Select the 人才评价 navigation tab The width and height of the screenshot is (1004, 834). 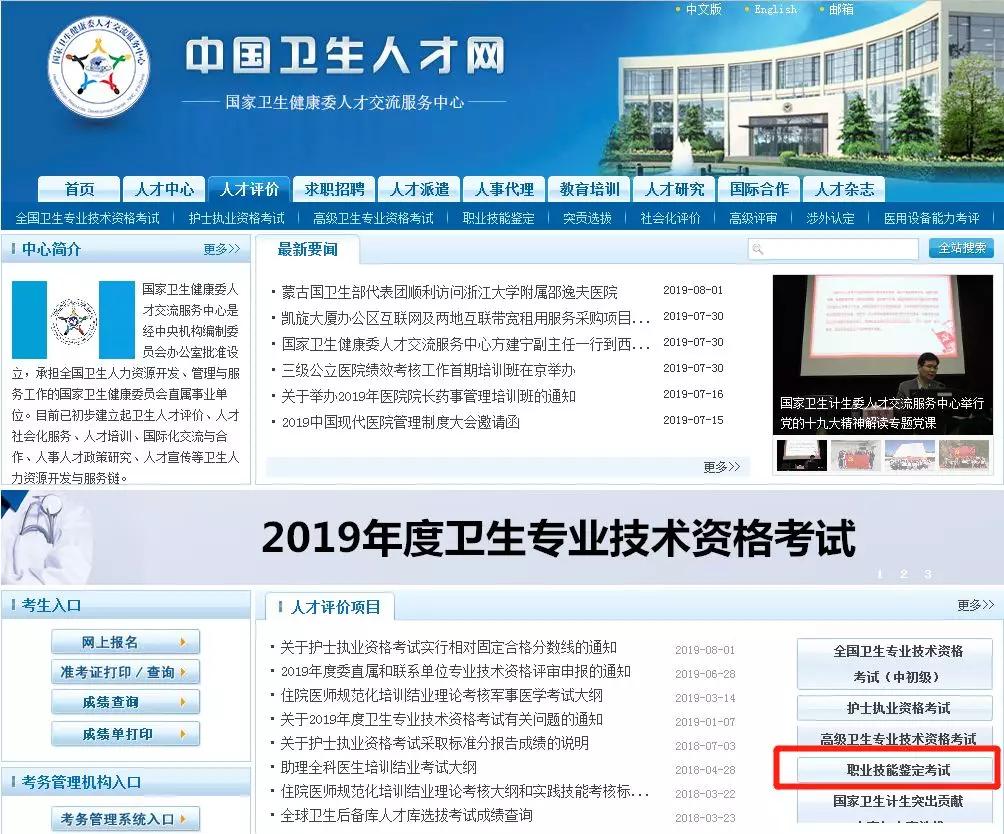click(249, 189)
